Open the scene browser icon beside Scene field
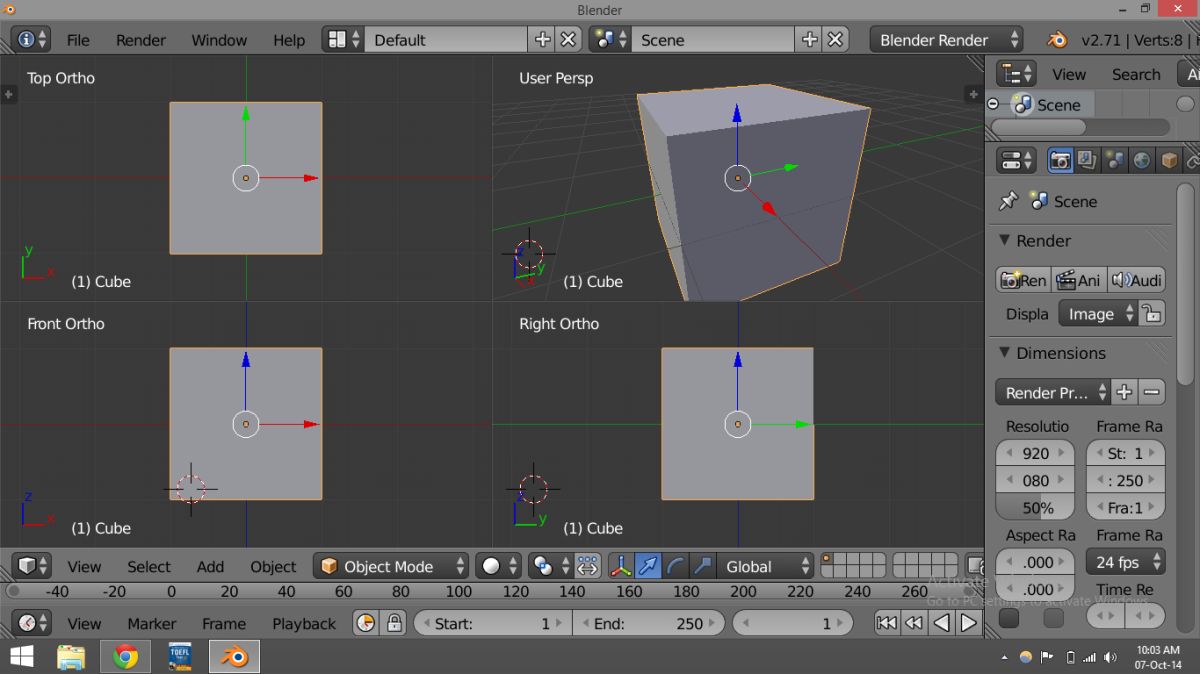Screen dimensions: 1200x674 click(610, 40)
